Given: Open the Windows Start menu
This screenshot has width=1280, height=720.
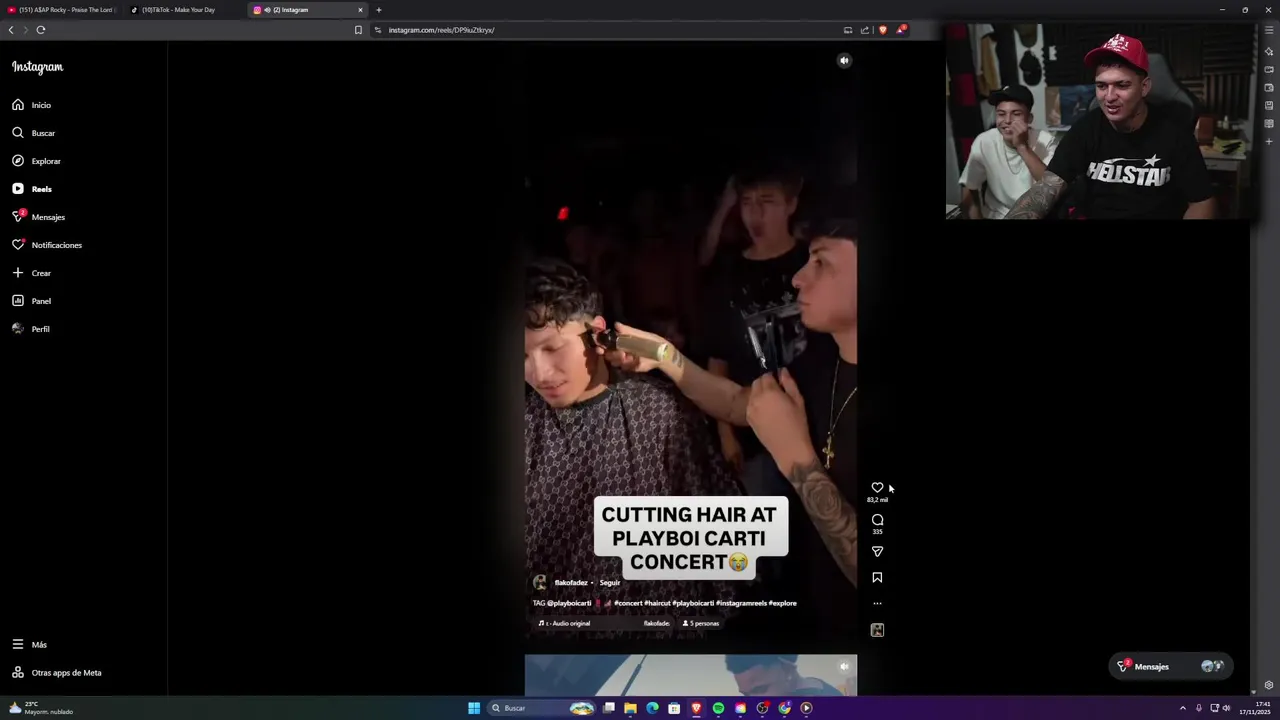Looking at the screenshot, I should [474, 708].
